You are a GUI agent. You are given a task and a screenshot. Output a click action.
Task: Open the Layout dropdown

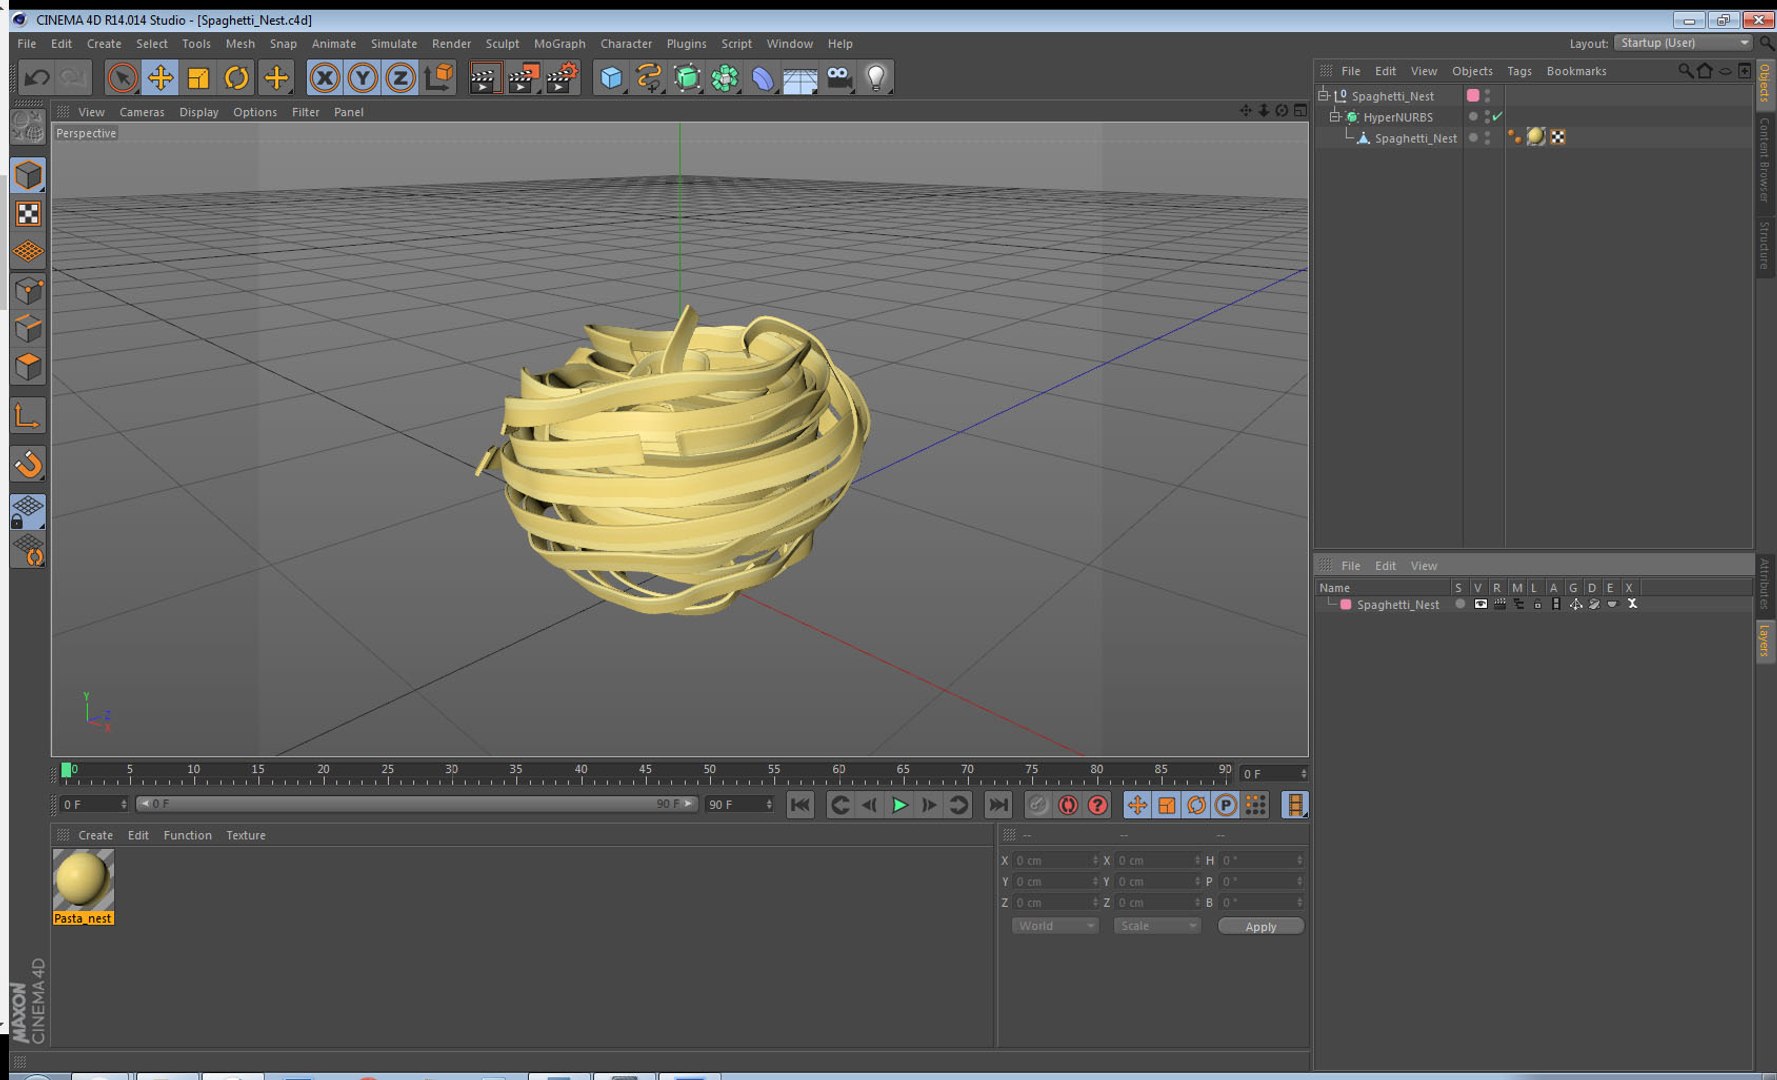pos(1684,43)
